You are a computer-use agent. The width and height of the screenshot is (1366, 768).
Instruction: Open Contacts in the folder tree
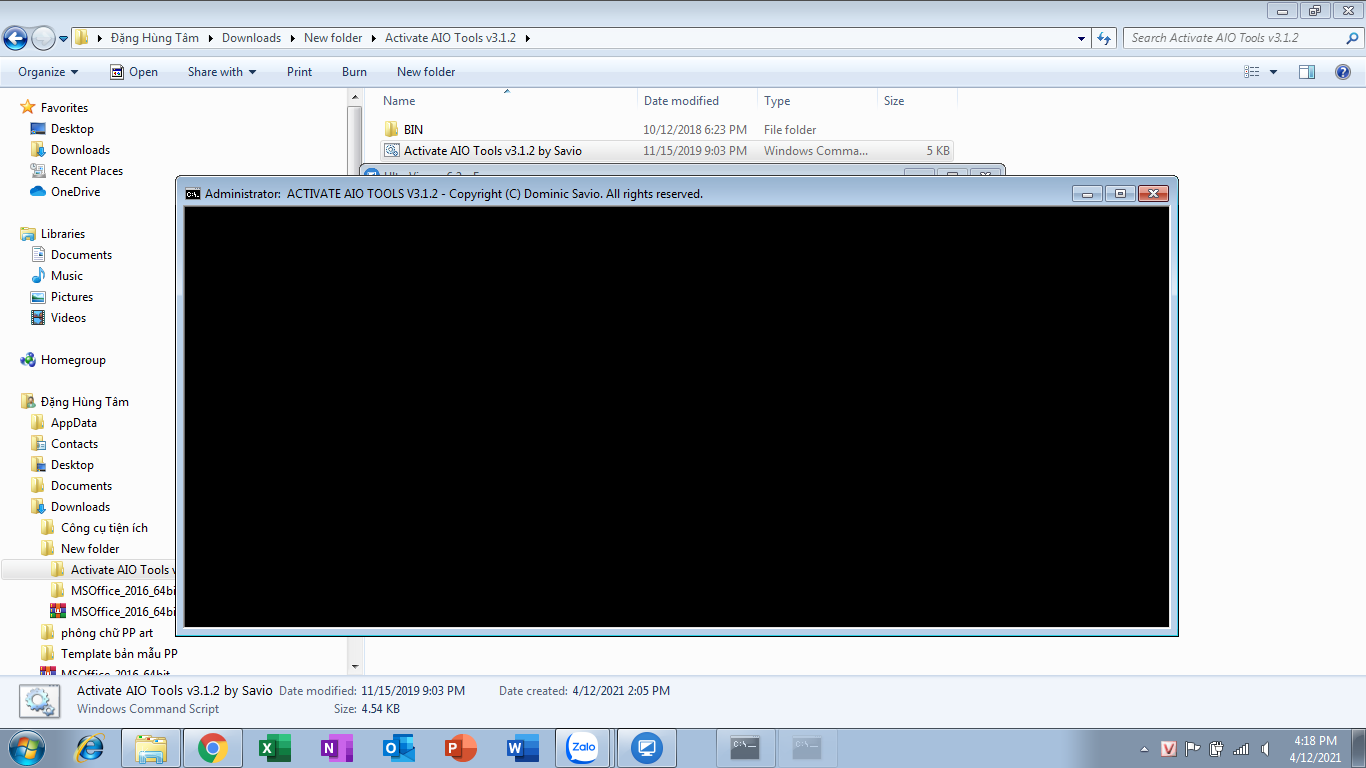point(75,444)
